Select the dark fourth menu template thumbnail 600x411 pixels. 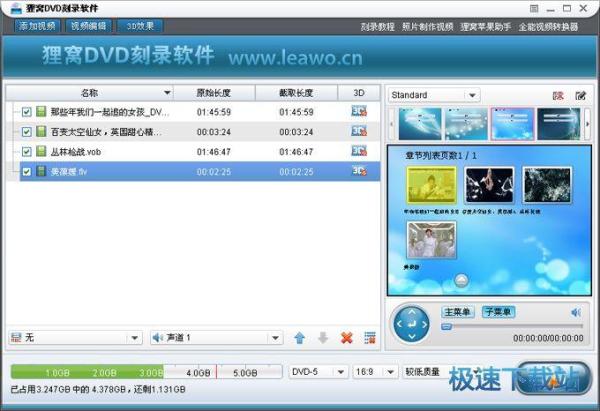pos(559,124)
